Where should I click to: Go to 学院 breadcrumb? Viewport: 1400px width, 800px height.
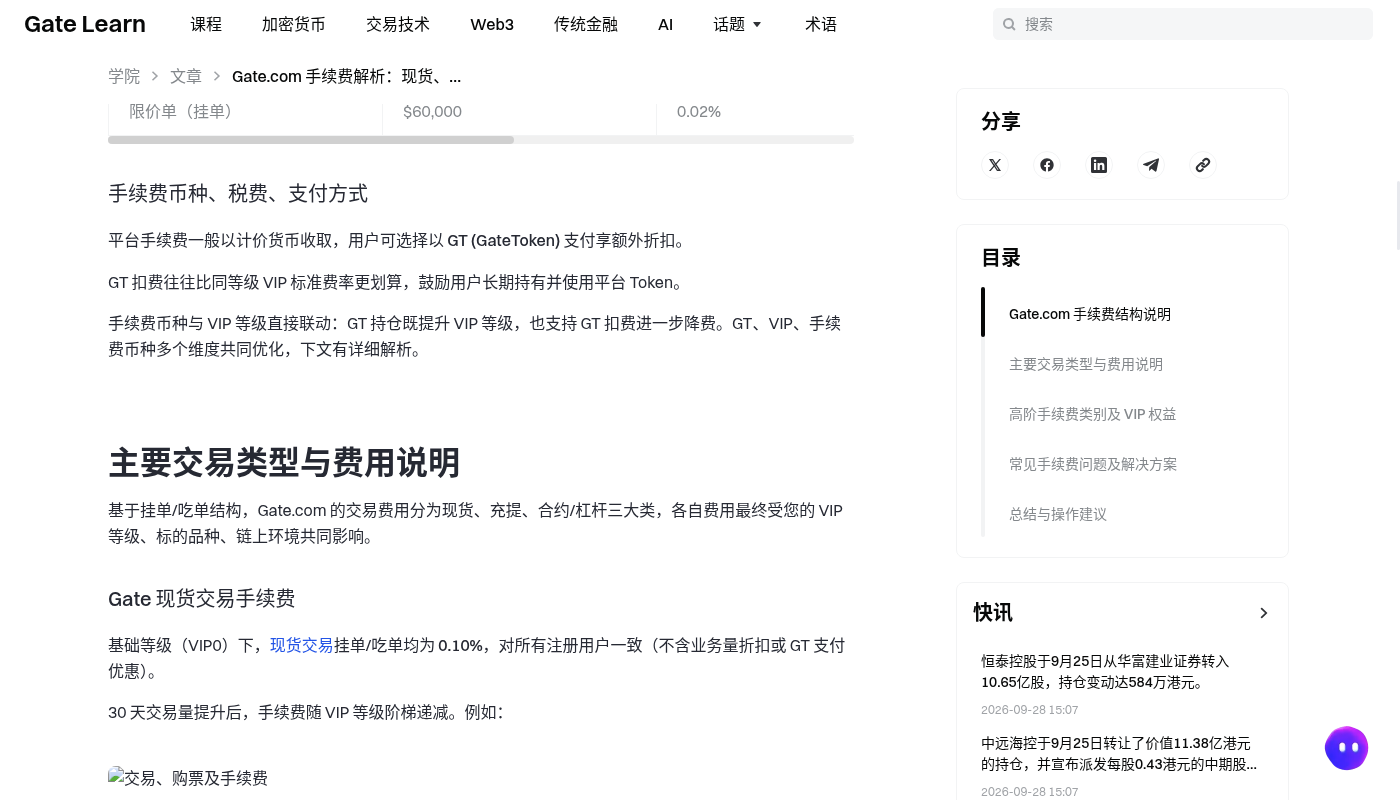124,76
